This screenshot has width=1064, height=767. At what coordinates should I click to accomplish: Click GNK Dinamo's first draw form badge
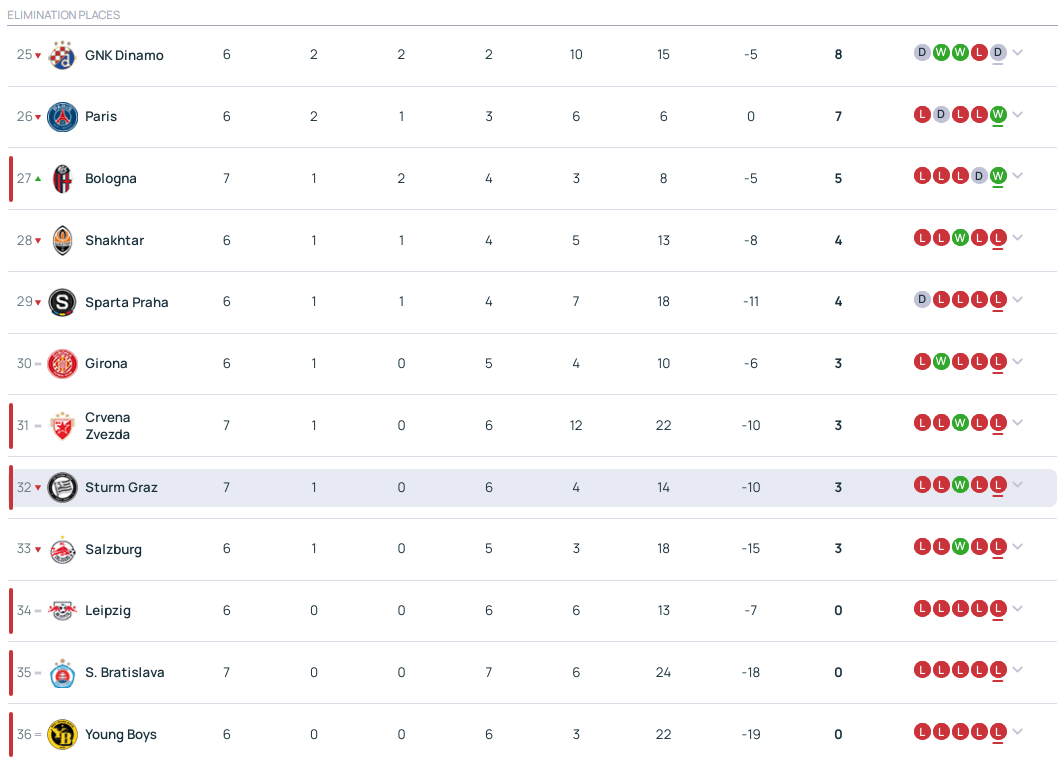[x=922, y=53]
